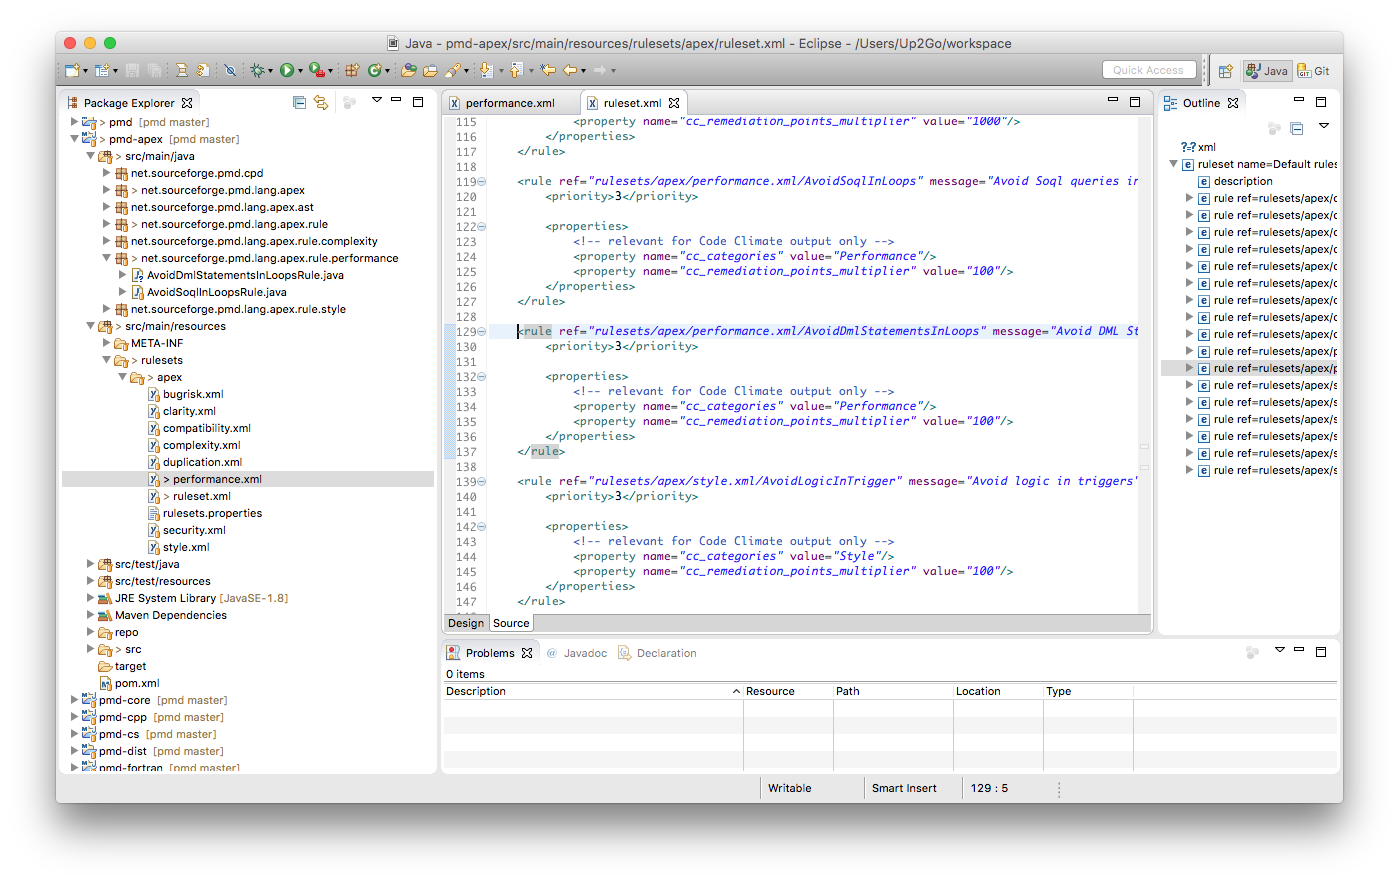Click Run External Tools icon

(x=317, y=70)
